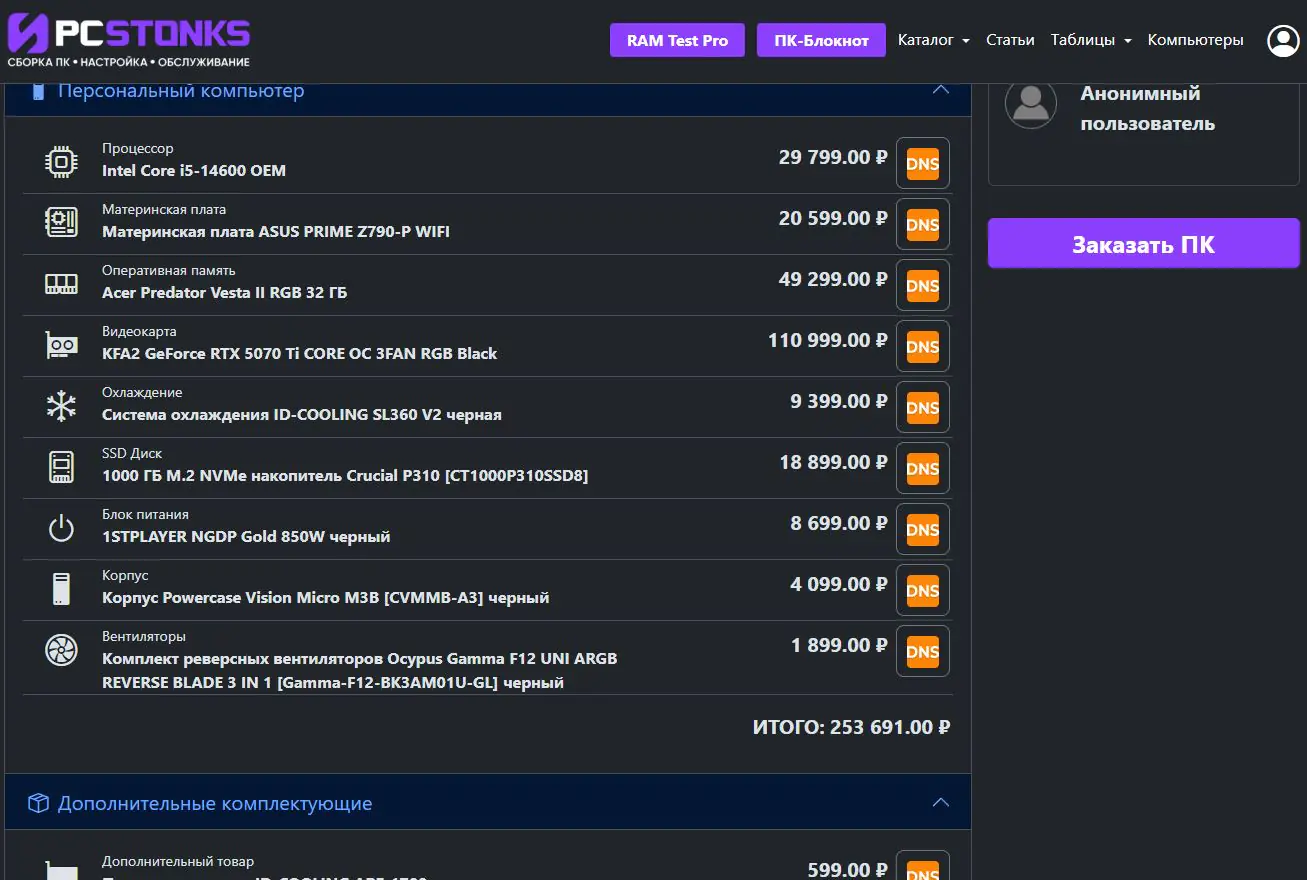The image size is (1307, 880).
Task: Click the computer case icon
Action: coord(62,589)
